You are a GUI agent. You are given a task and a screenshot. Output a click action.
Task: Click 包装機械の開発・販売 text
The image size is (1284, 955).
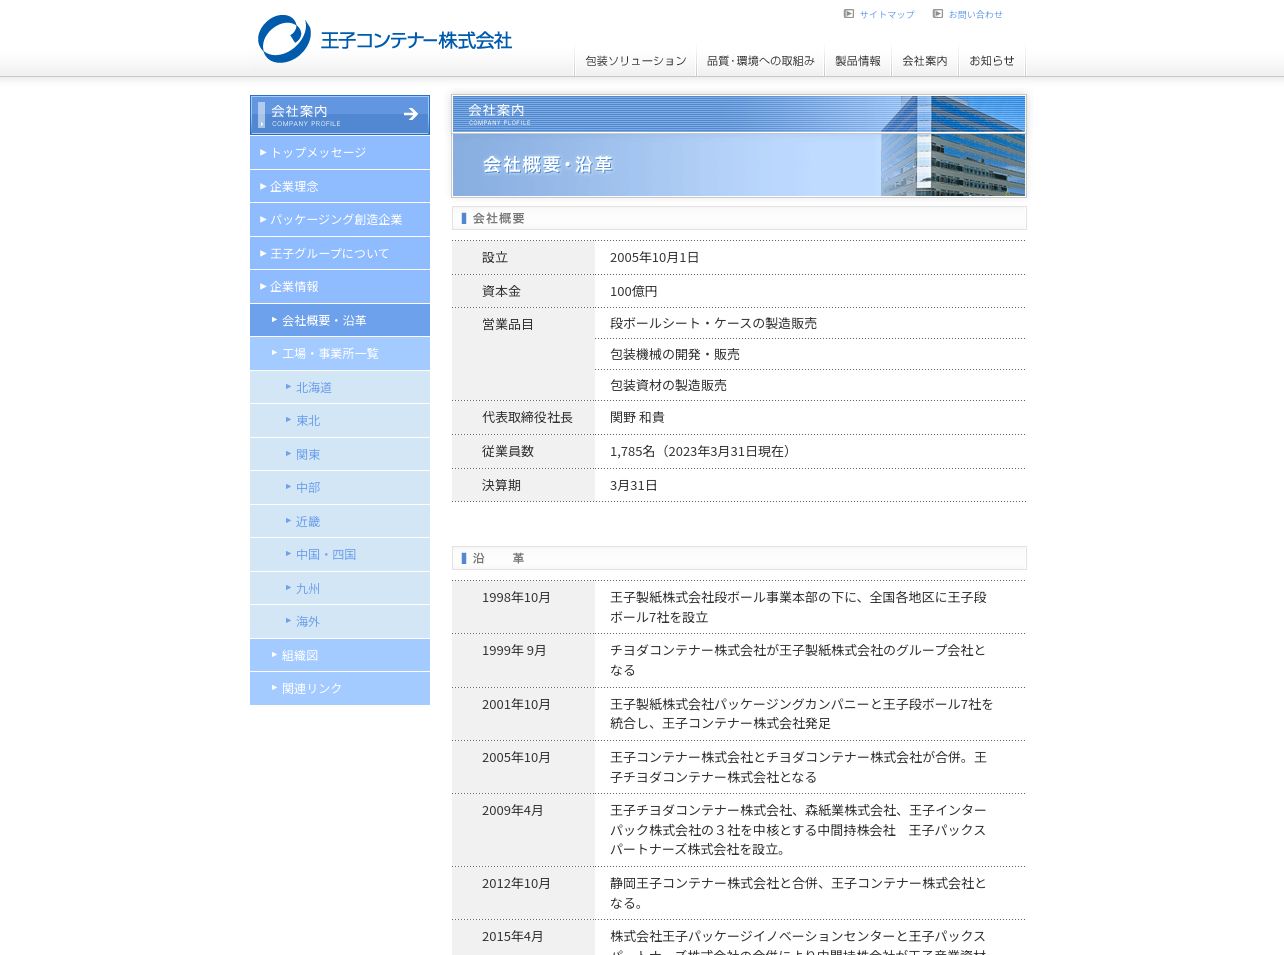click(675, 354)
